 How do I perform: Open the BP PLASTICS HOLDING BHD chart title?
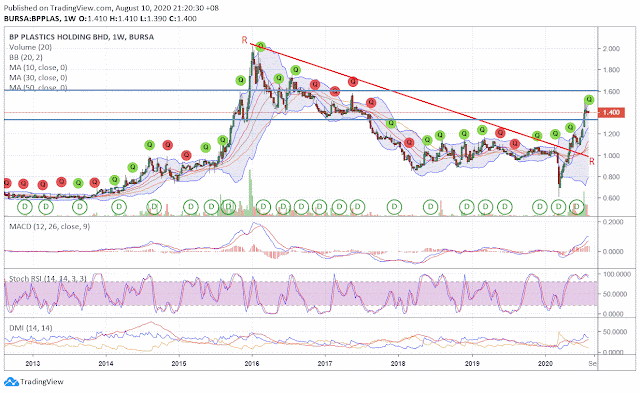point(82,37)
